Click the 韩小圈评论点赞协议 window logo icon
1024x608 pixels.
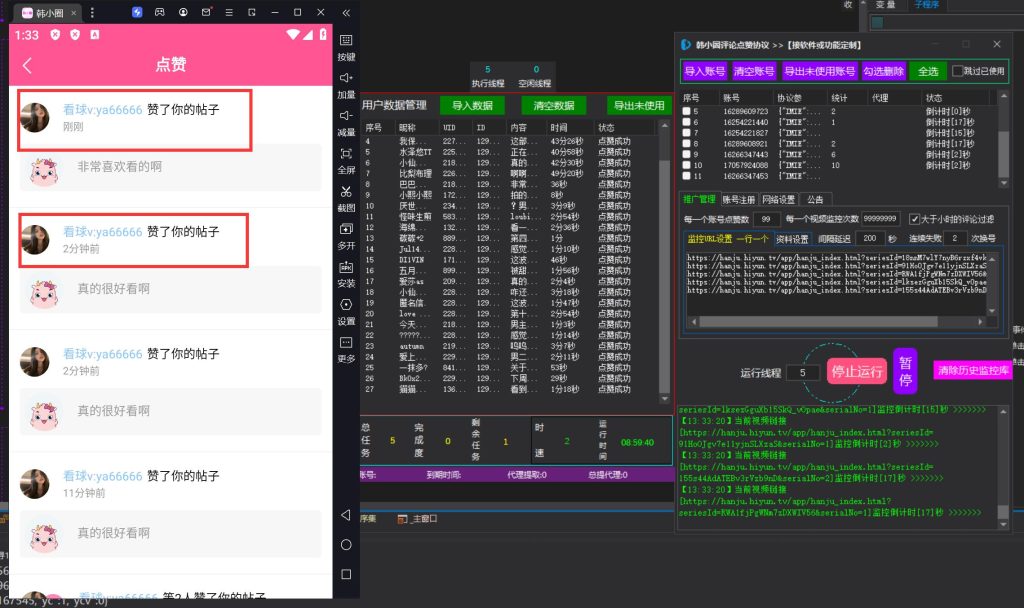[686, 44]
